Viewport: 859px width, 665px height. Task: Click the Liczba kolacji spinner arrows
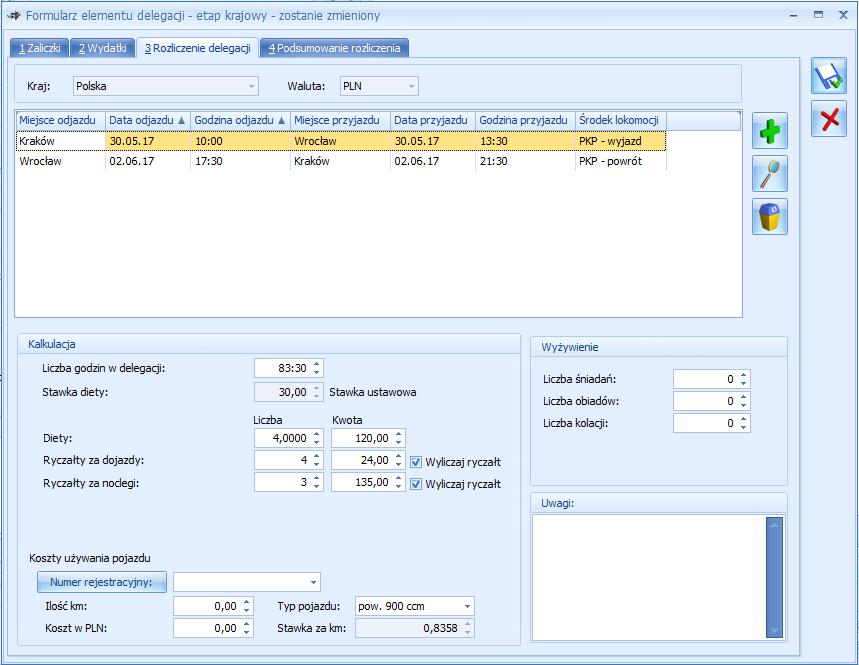[743, 423]
